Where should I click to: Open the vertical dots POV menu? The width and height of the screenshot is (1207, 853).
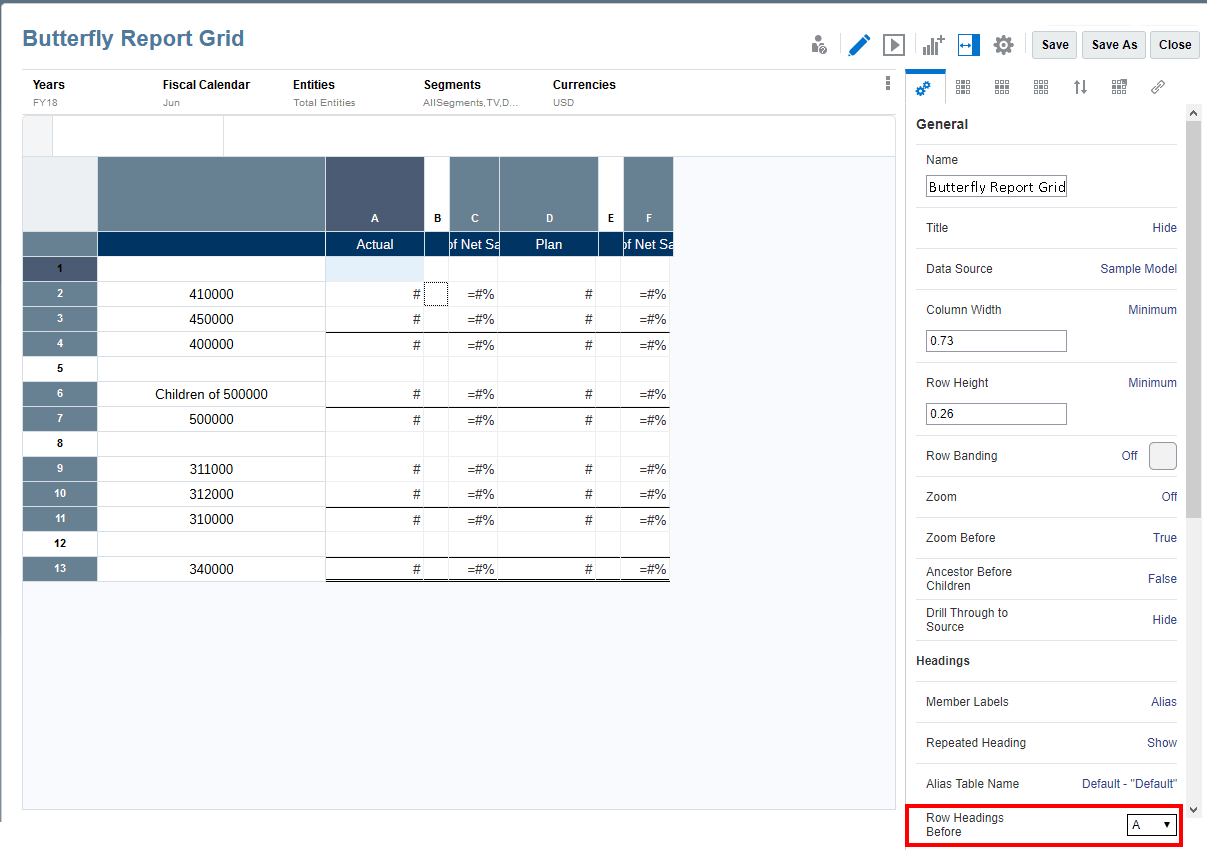click(x=887, y=84)
